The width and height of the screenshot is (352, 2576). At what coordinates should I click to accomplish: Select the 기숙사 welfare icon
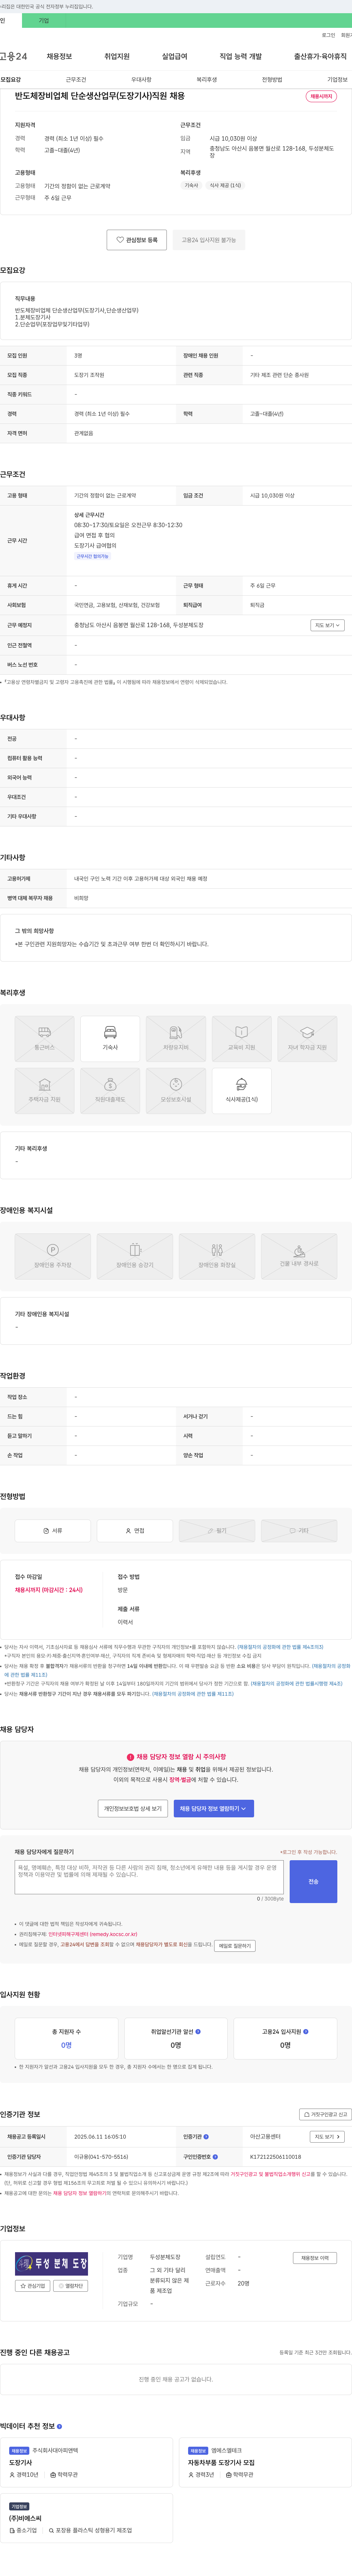click(110, 1039)
